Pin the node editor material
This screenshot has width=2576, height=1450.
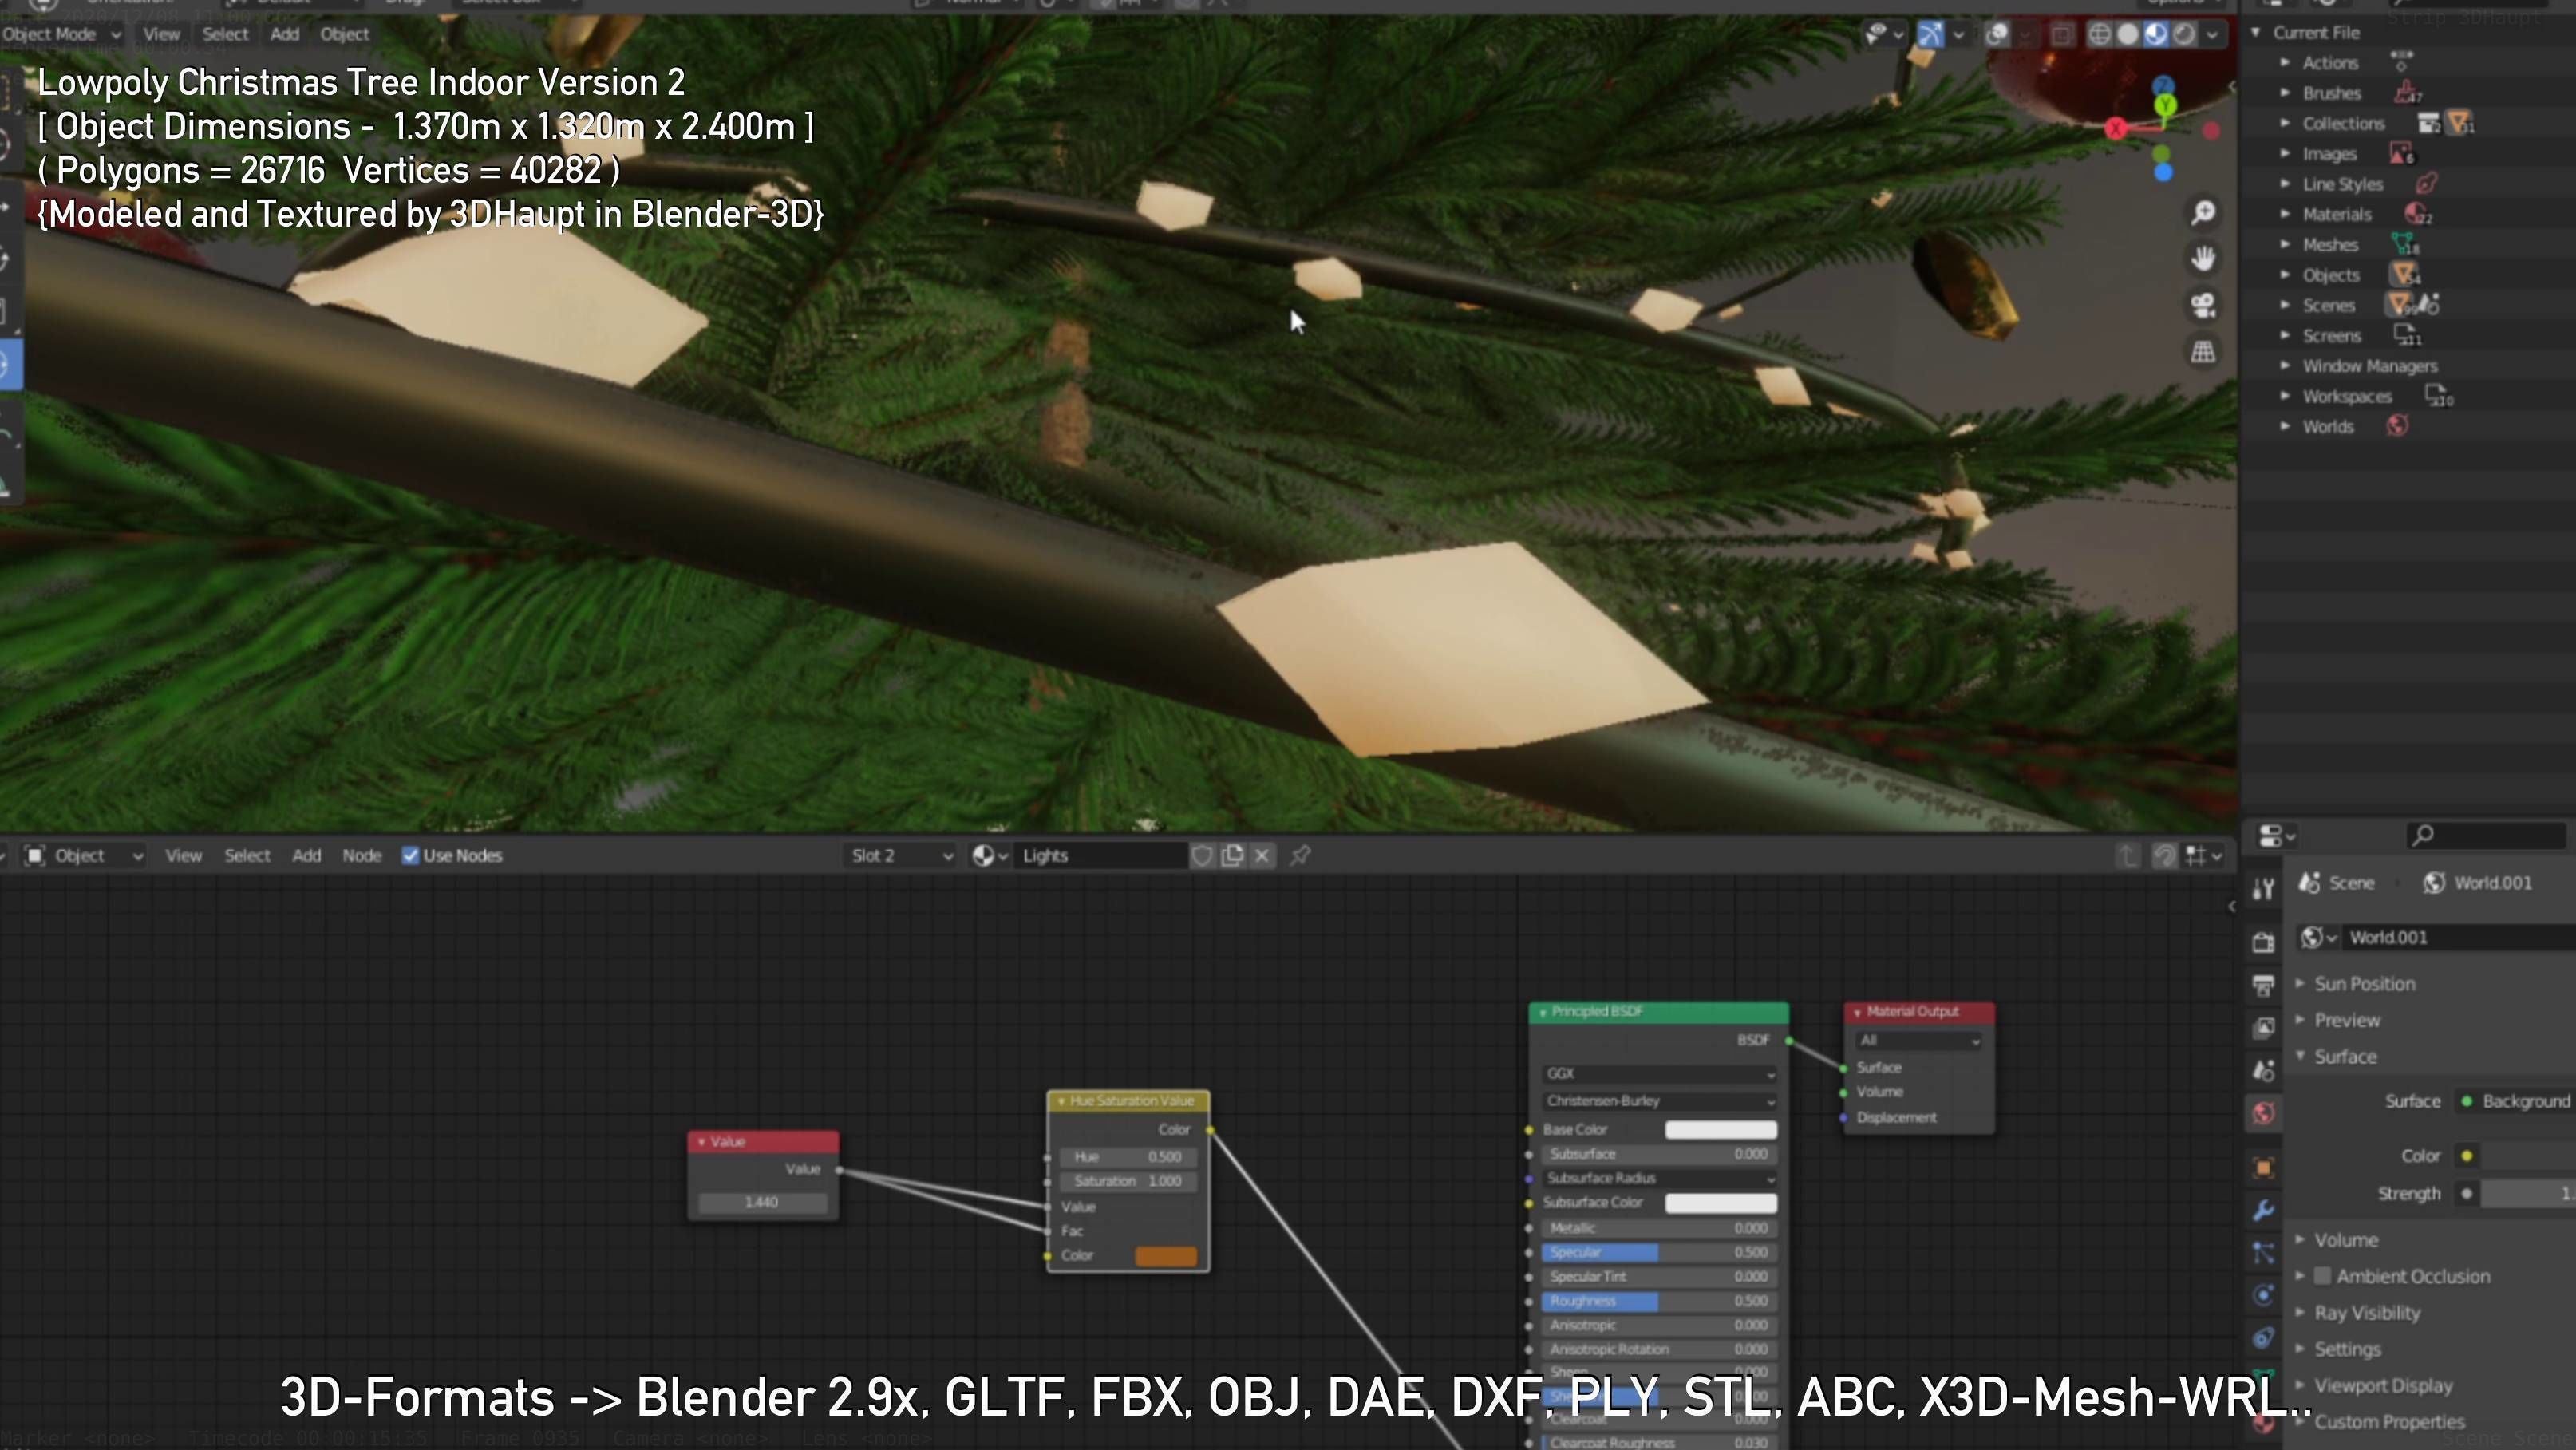tap(1300, 855)
